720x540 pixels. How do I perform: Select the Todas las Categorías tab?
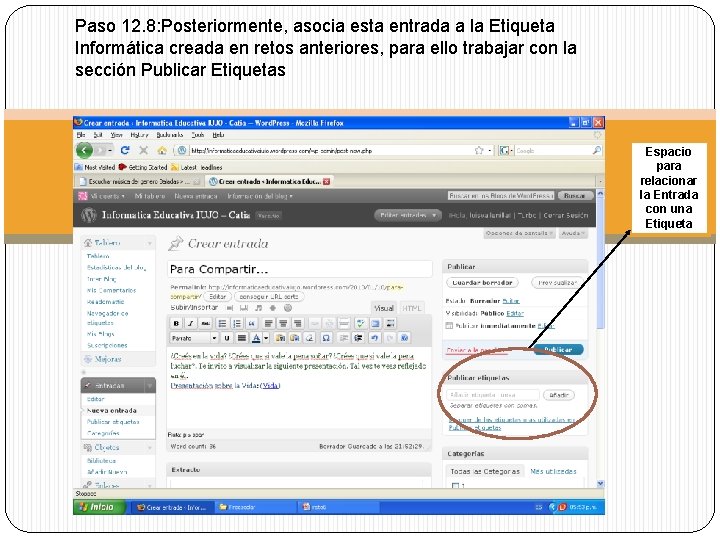pyautogui.click(x=485, y=472)
